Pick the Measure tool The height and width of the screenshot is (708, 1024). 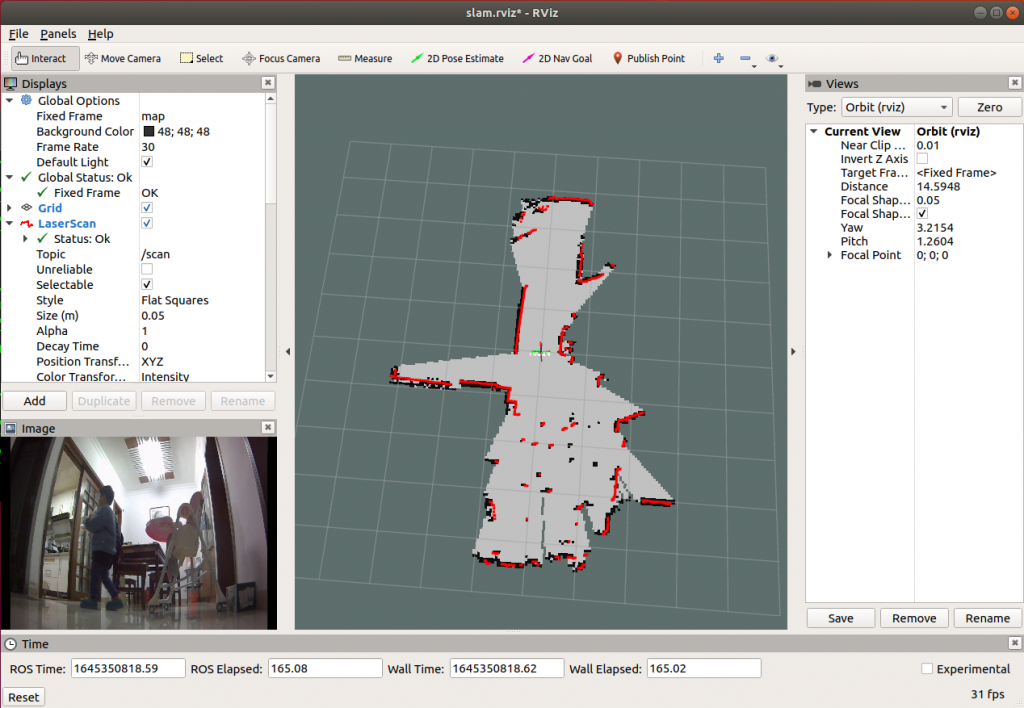coord(365,58)
